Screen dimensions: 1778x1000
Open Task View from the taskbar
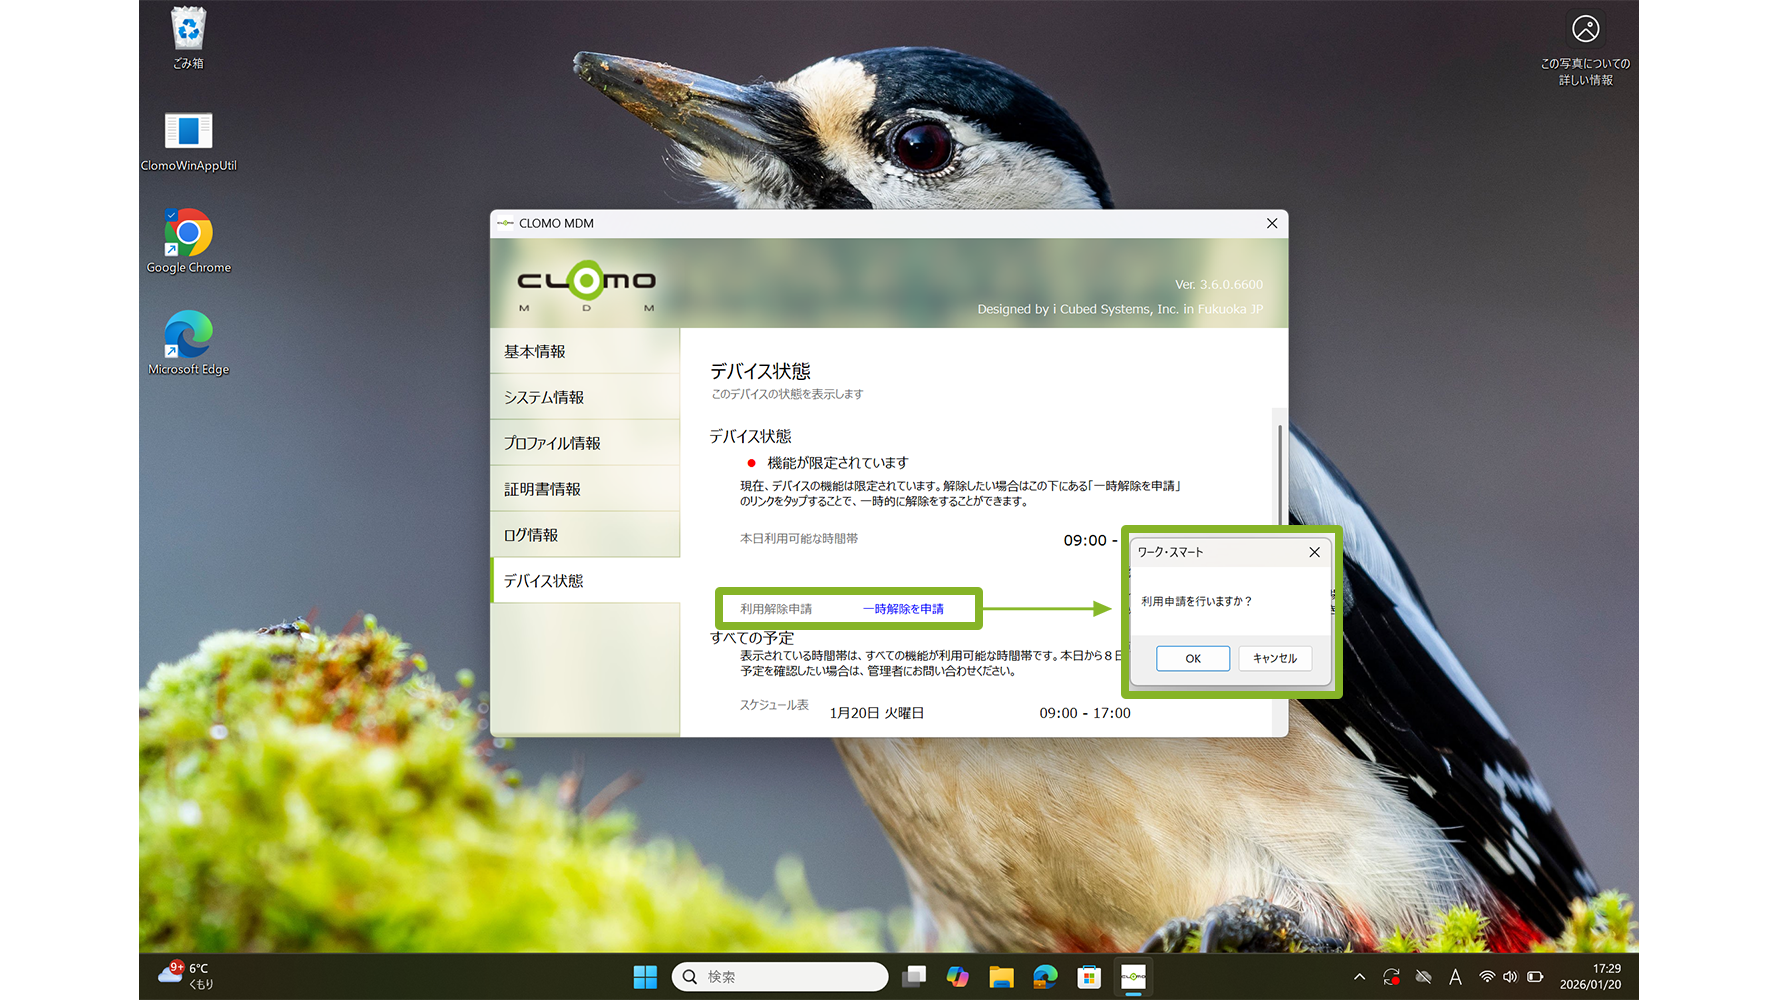[x=913, y=977]
